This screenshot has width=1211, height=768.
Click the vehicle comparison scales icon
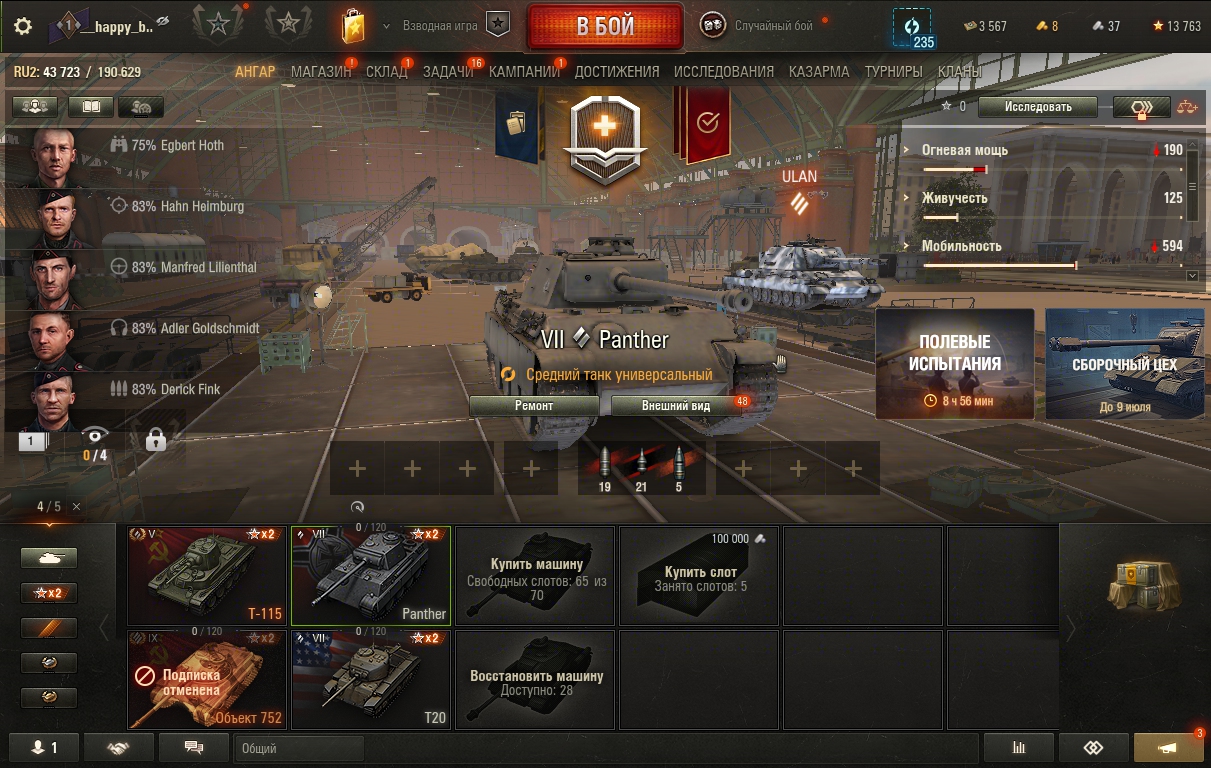coord(1187,107)
